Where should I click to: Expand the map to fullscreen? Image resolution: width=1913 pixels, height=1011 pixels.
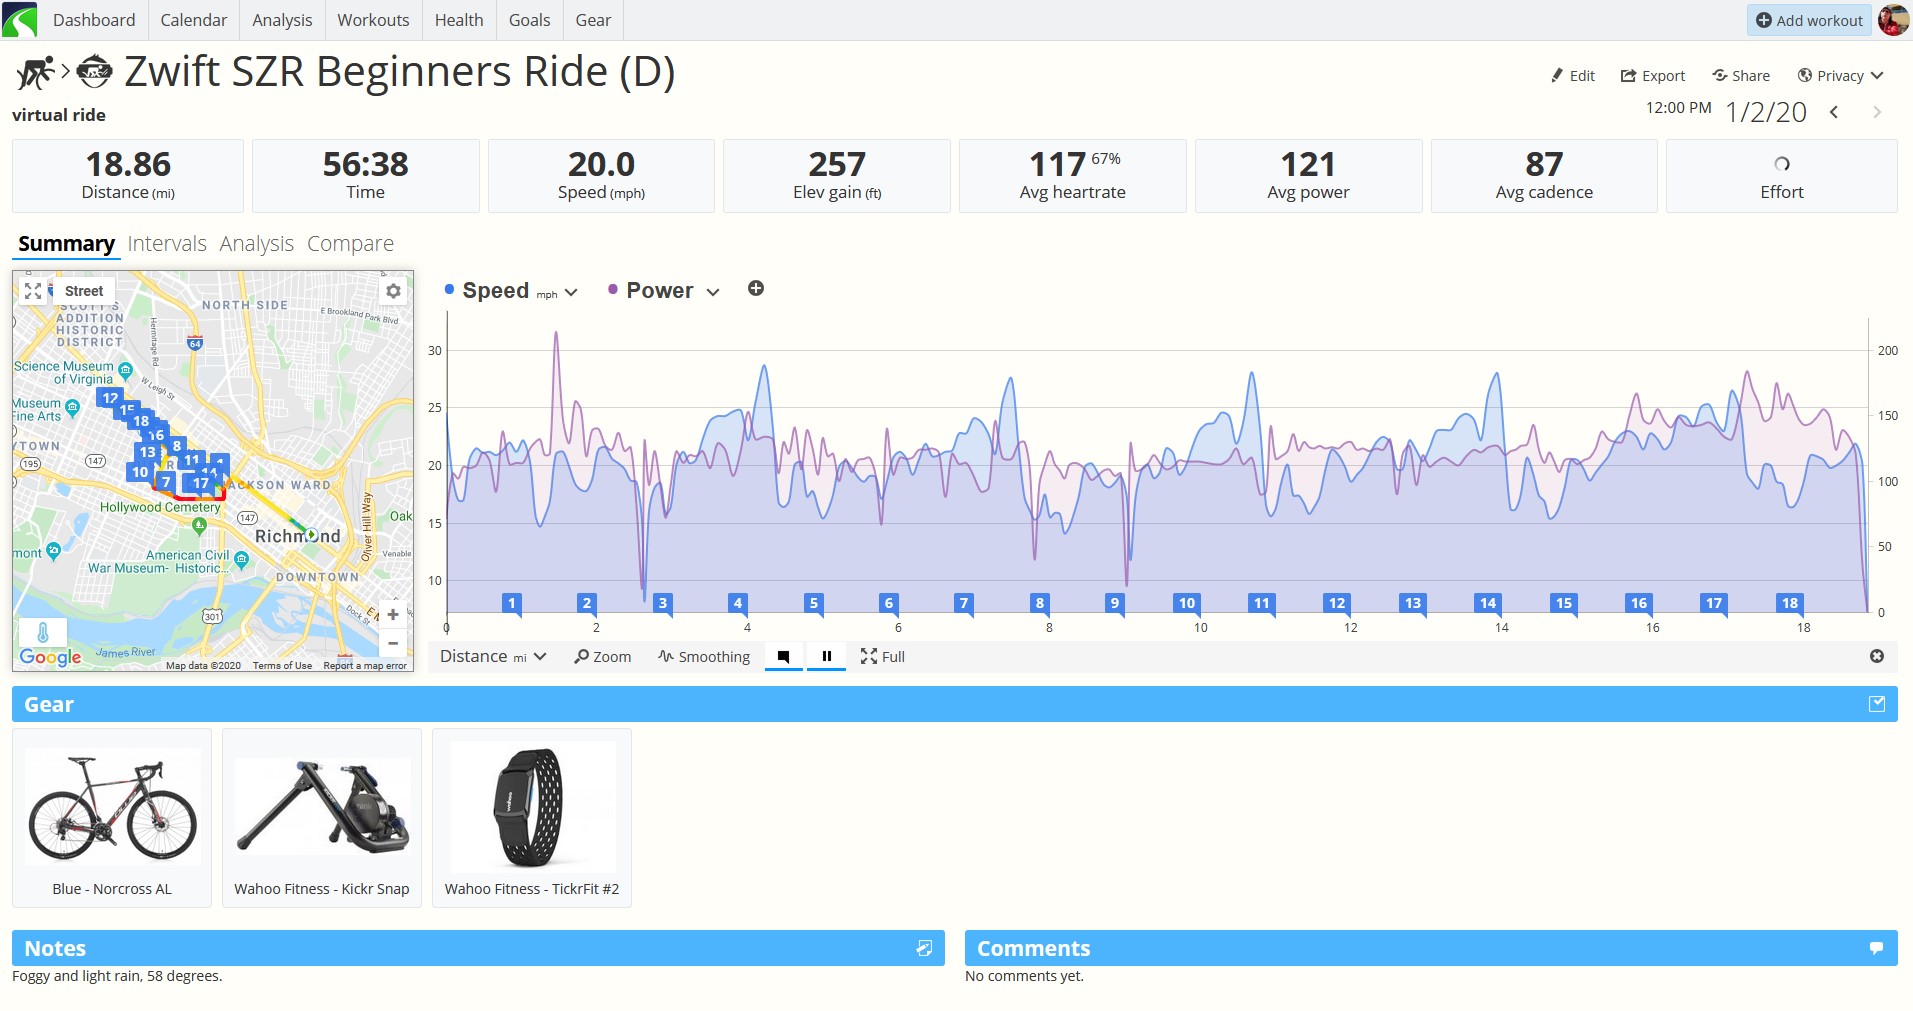pos(33,291)
